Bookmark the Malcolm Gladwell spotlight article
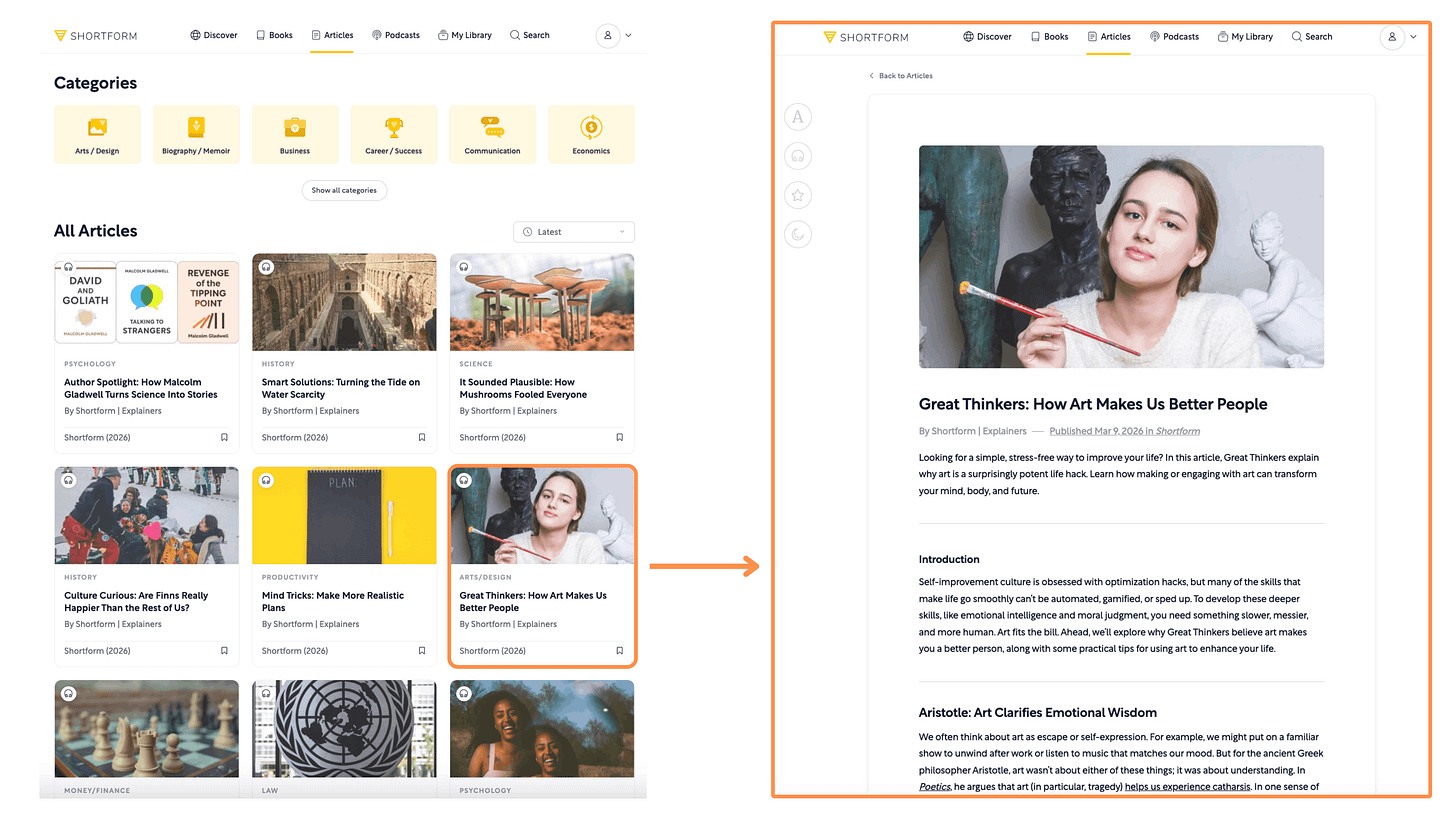The image size is (1456, 819). 224,437
